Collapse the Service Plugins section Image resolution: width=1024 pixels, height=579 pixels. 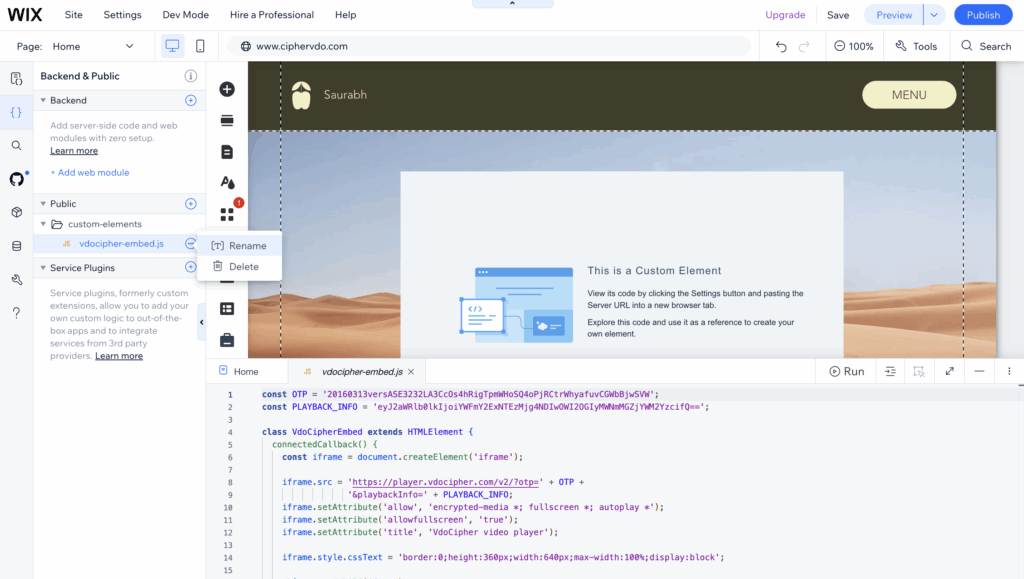[43, 268]
